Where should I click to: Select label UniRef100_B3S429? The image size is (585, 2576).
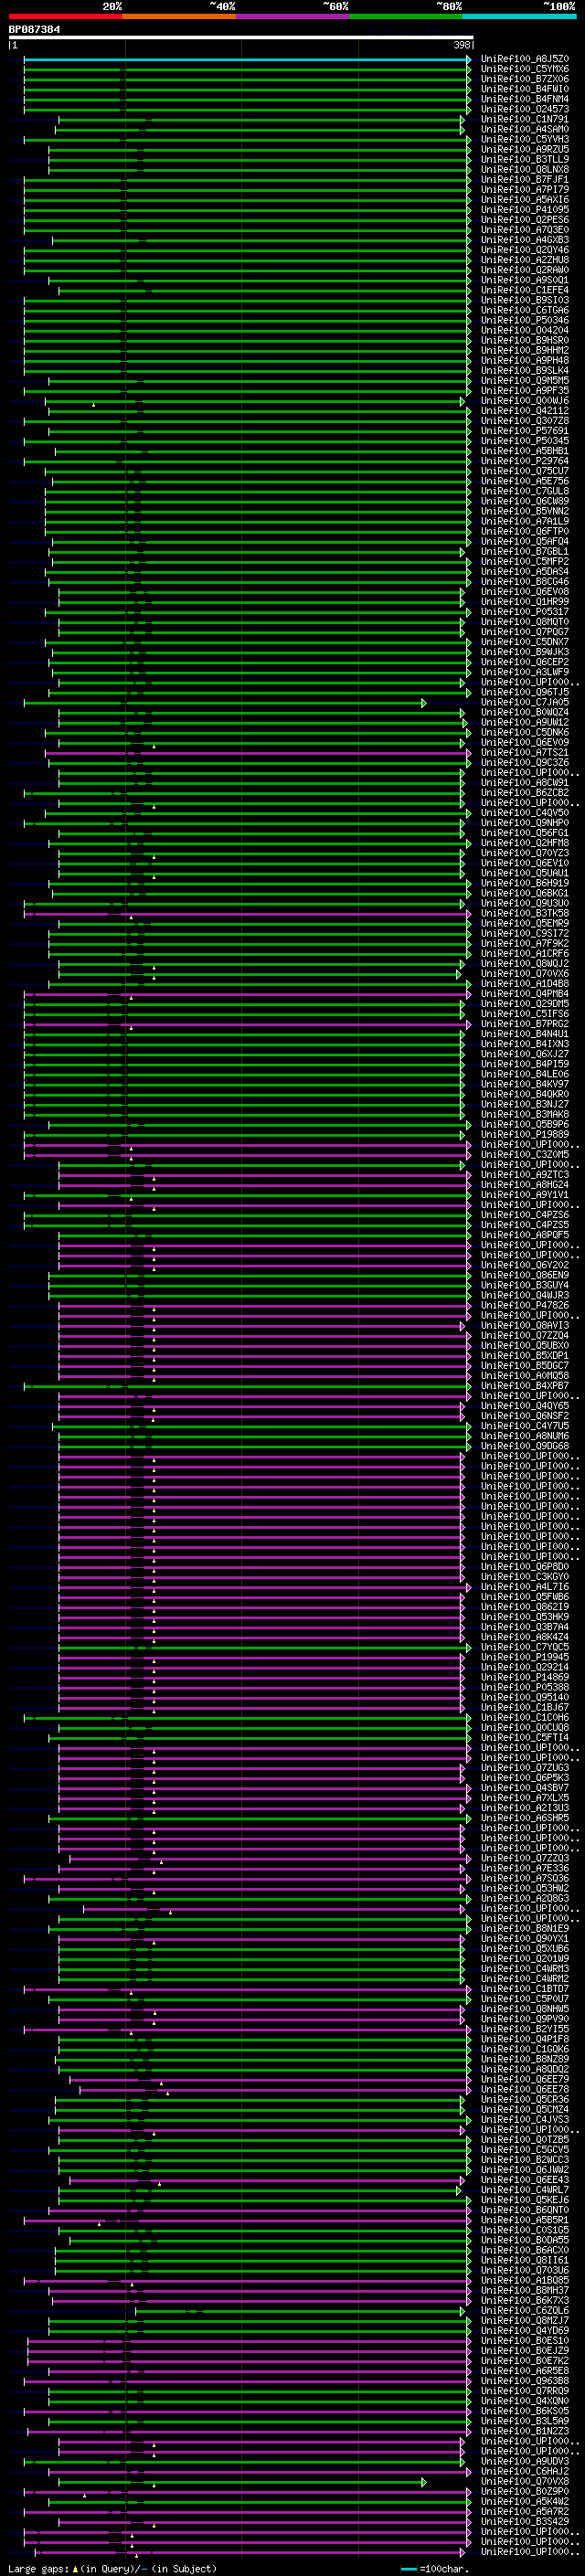coord(525,2521)
